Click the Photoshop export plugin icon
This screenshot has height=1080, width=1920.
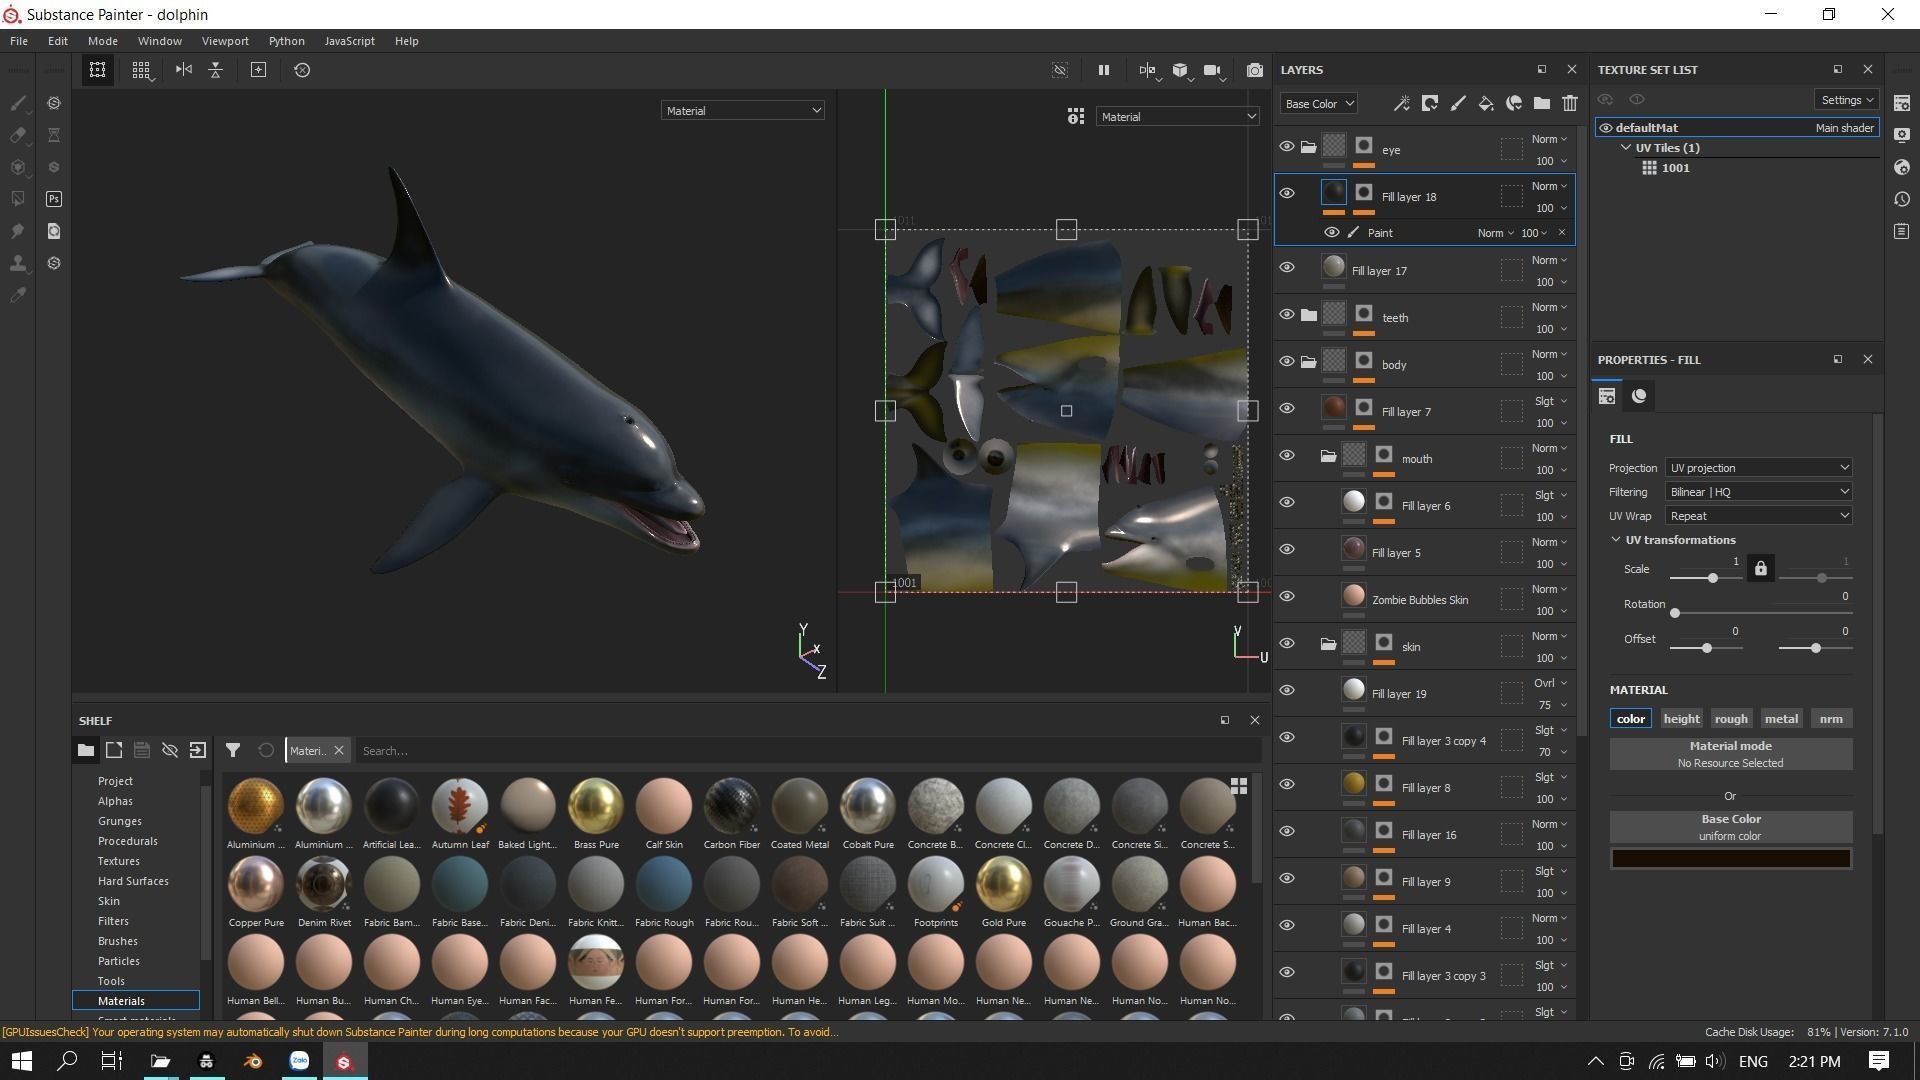click(x=54, y=199)
